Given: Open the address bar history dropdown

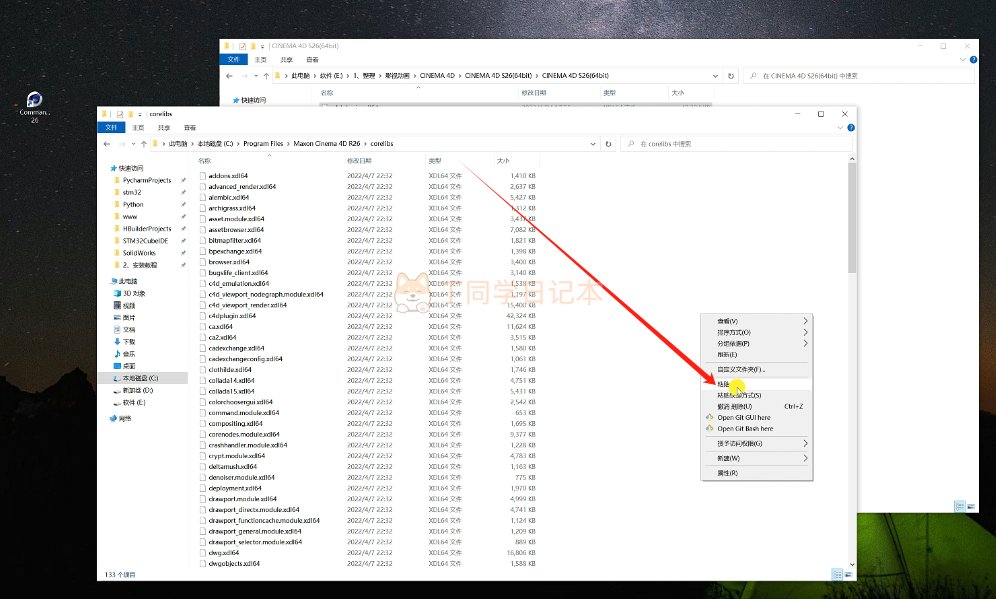Looking at the screenshot, I should pos(595,144).
